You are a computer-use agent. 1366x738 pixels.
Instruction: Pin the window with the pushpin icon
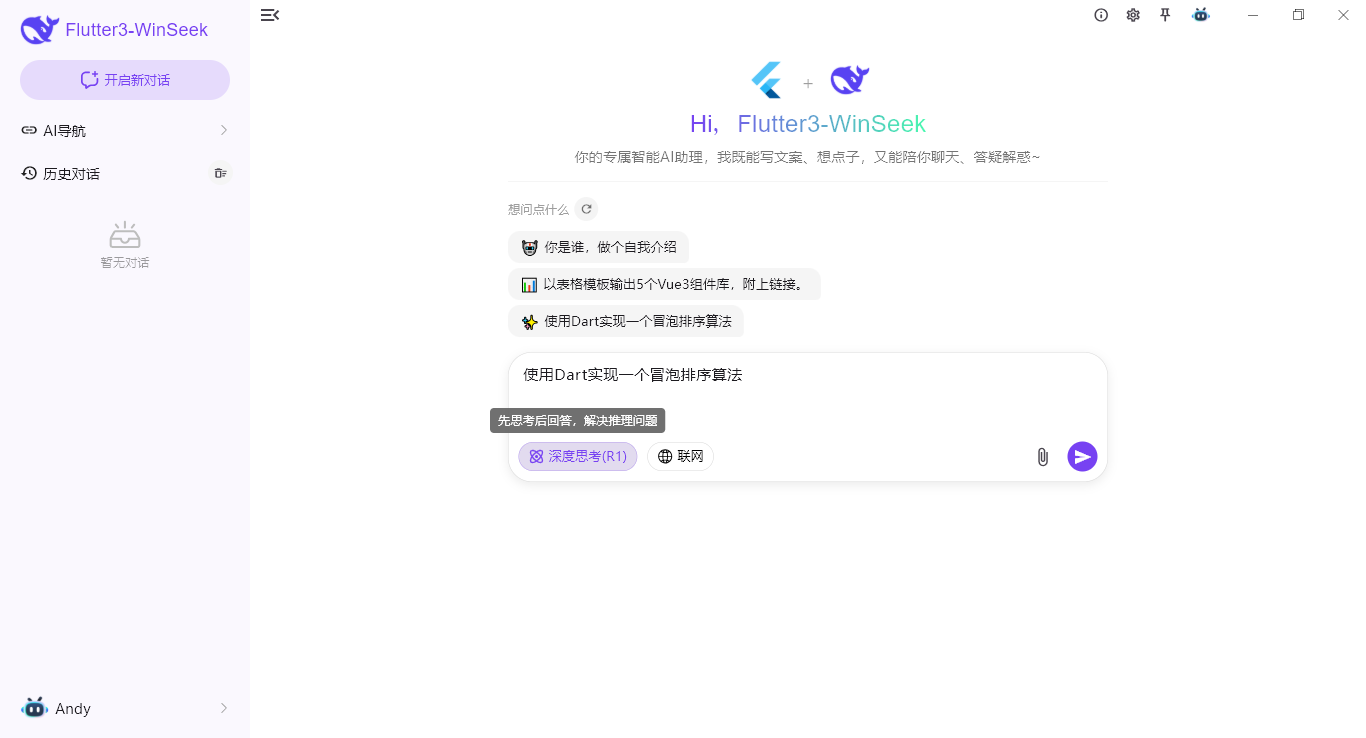click(x=1165, y=15)
